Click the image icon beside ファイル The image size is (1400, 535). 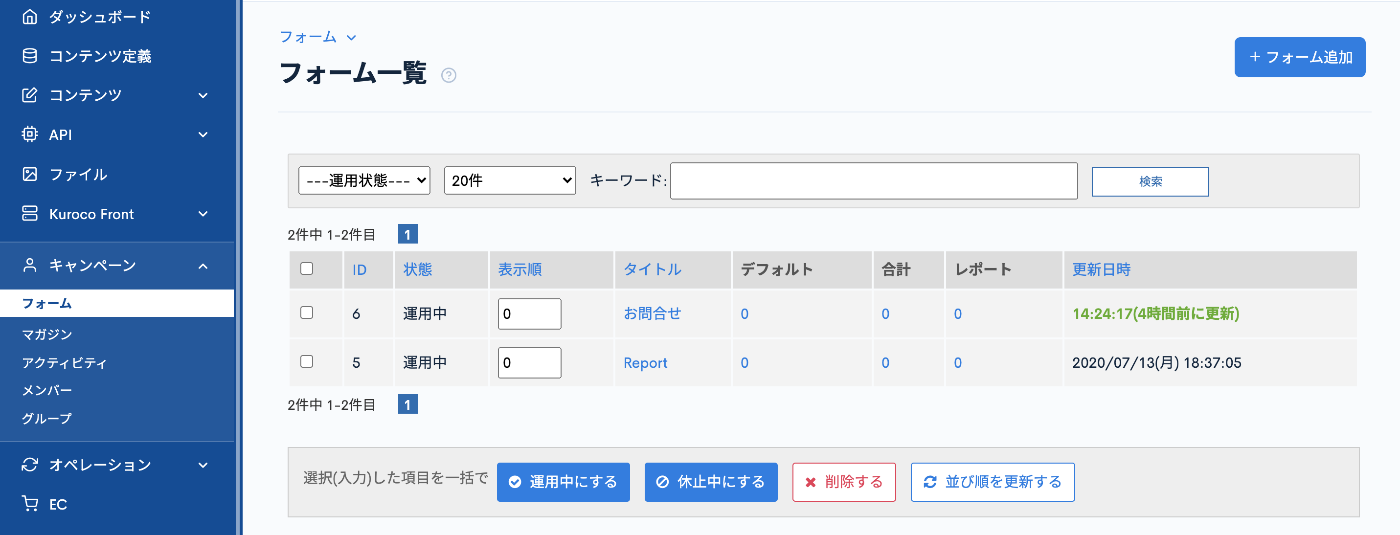[30, 174]
